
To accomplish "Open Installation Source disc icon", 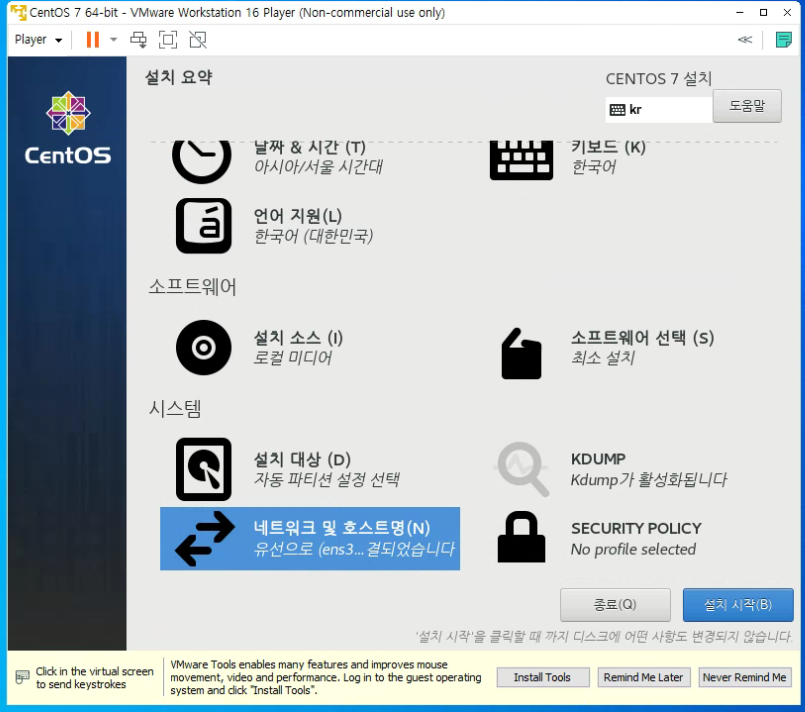I will (204, 348).
